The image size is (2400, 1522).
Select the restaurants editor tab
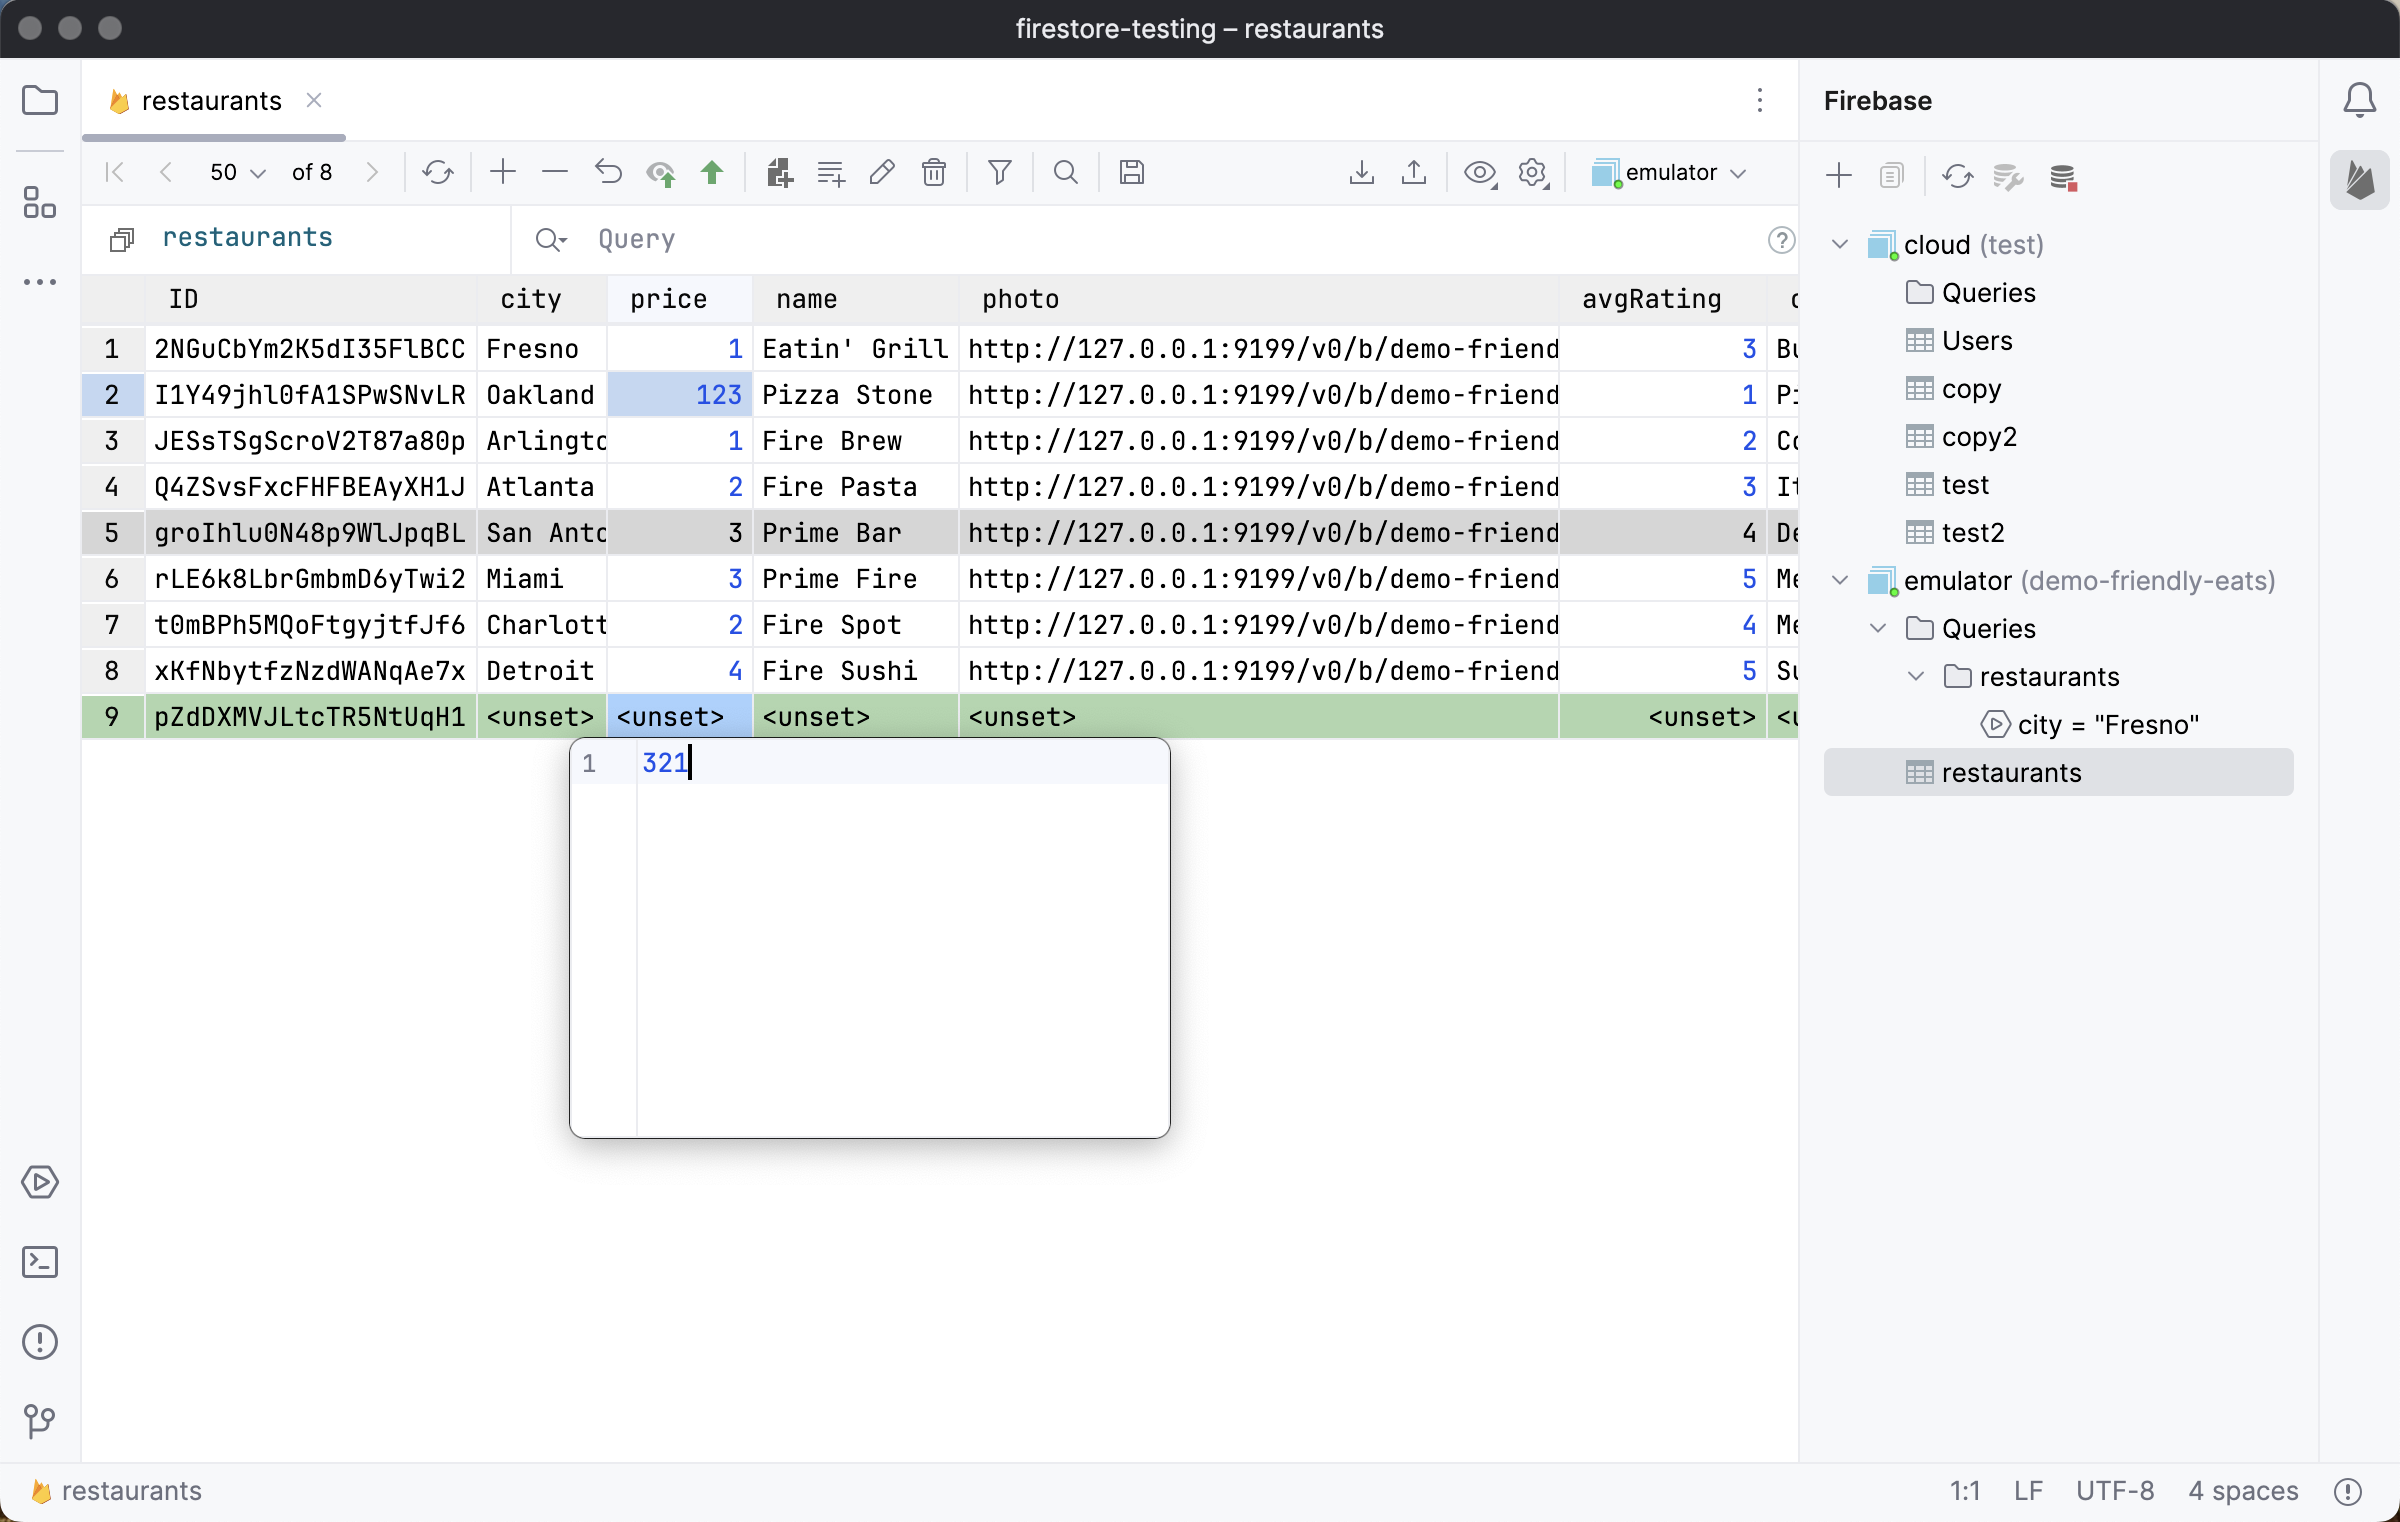click(x=211, y=101)
